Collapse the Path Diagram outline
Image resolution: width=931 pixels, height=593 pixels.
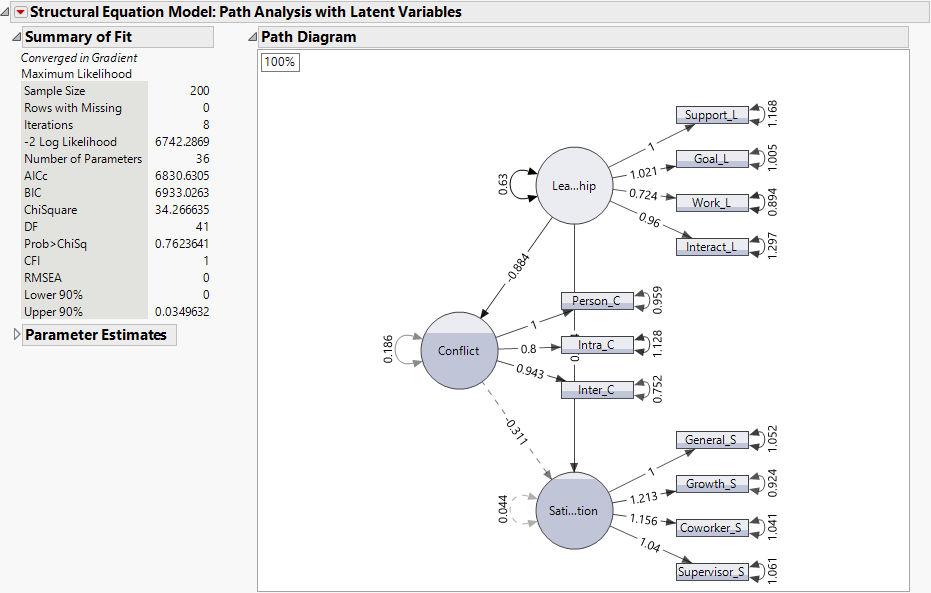250,36
